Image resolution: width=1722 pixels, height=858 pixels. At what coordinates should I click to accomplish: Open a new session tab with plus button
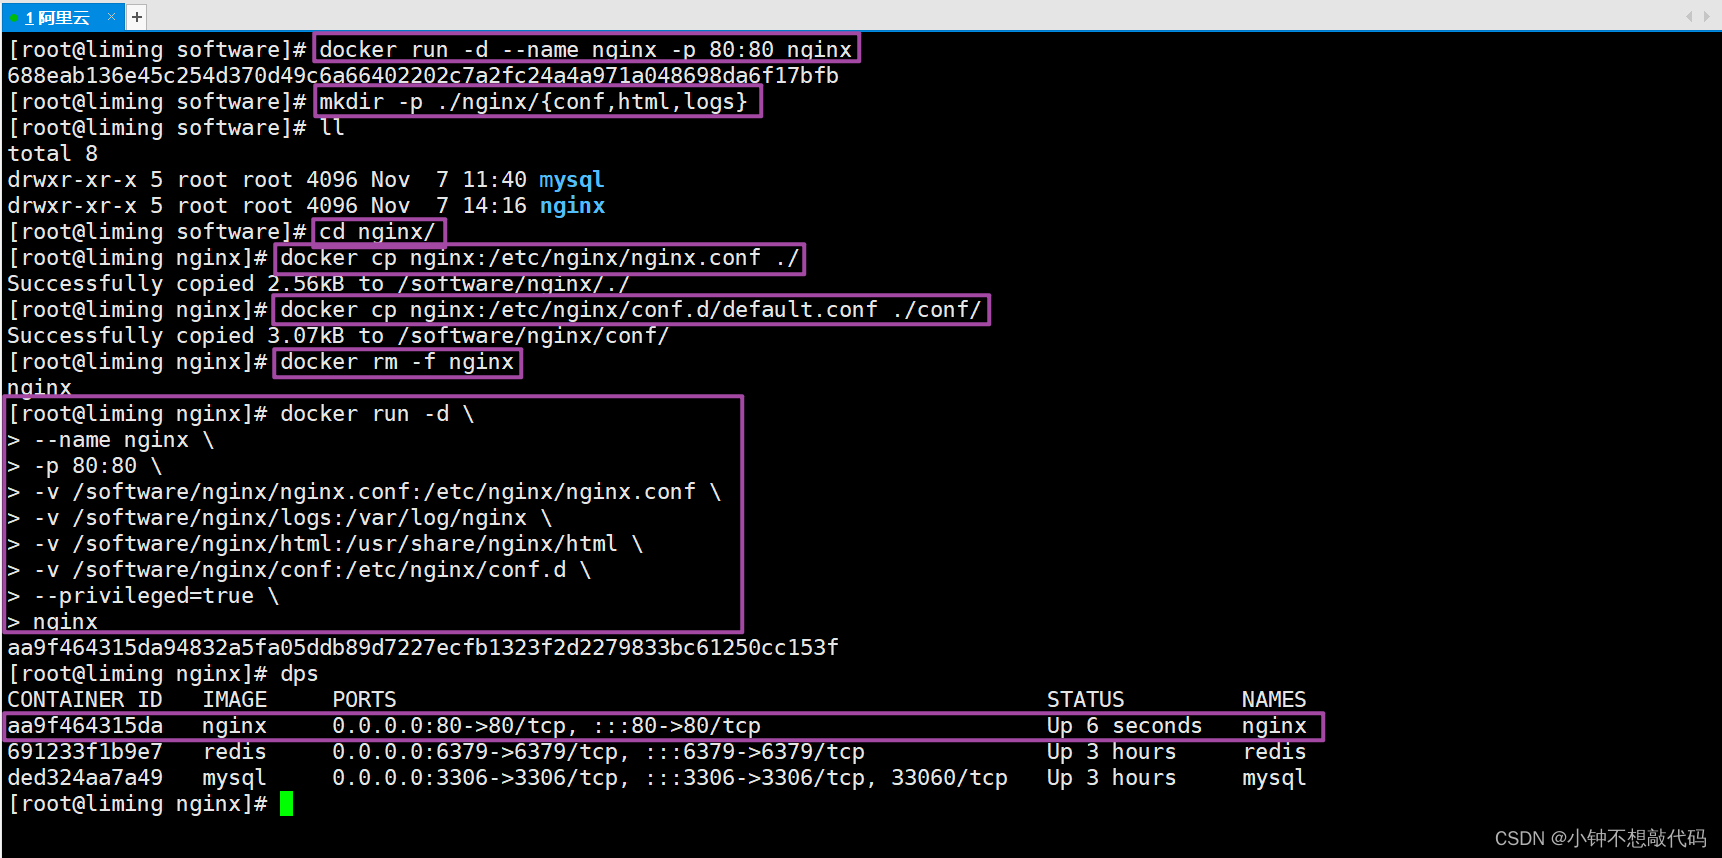point(137,17)
